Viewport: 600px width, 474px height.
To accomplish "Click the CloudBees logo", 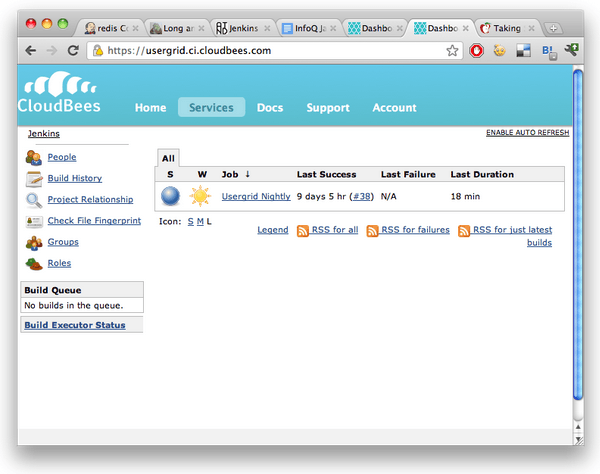I will tap(59, 92).
